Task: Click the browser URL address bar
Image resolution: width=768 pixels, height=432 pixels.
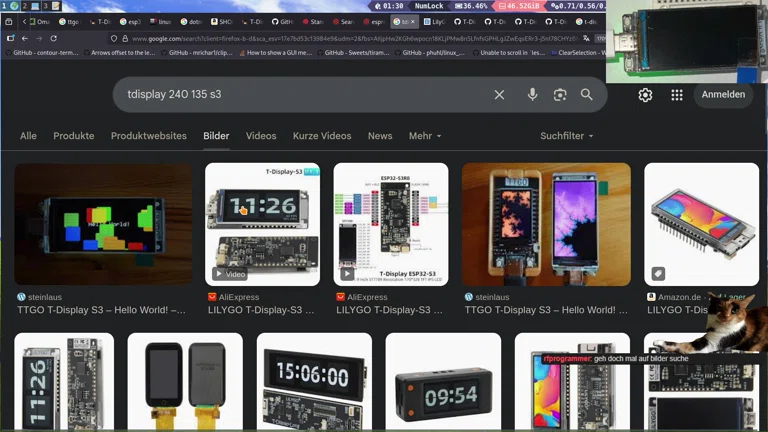Action: click(355, 38)
